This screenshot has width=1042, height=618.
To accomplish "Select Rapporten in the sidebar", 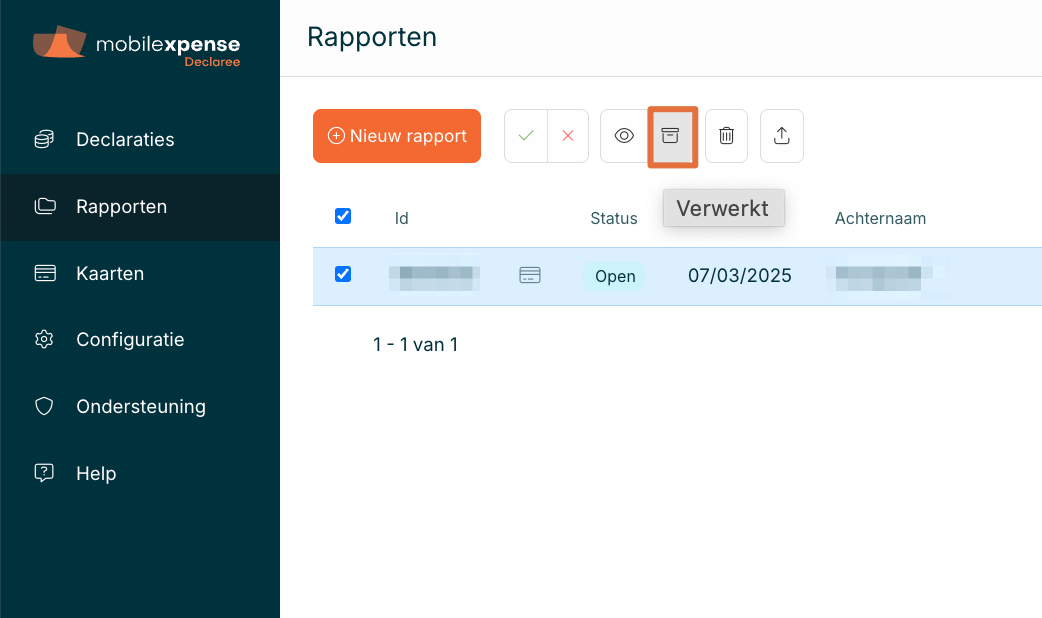I will (121, 207).
